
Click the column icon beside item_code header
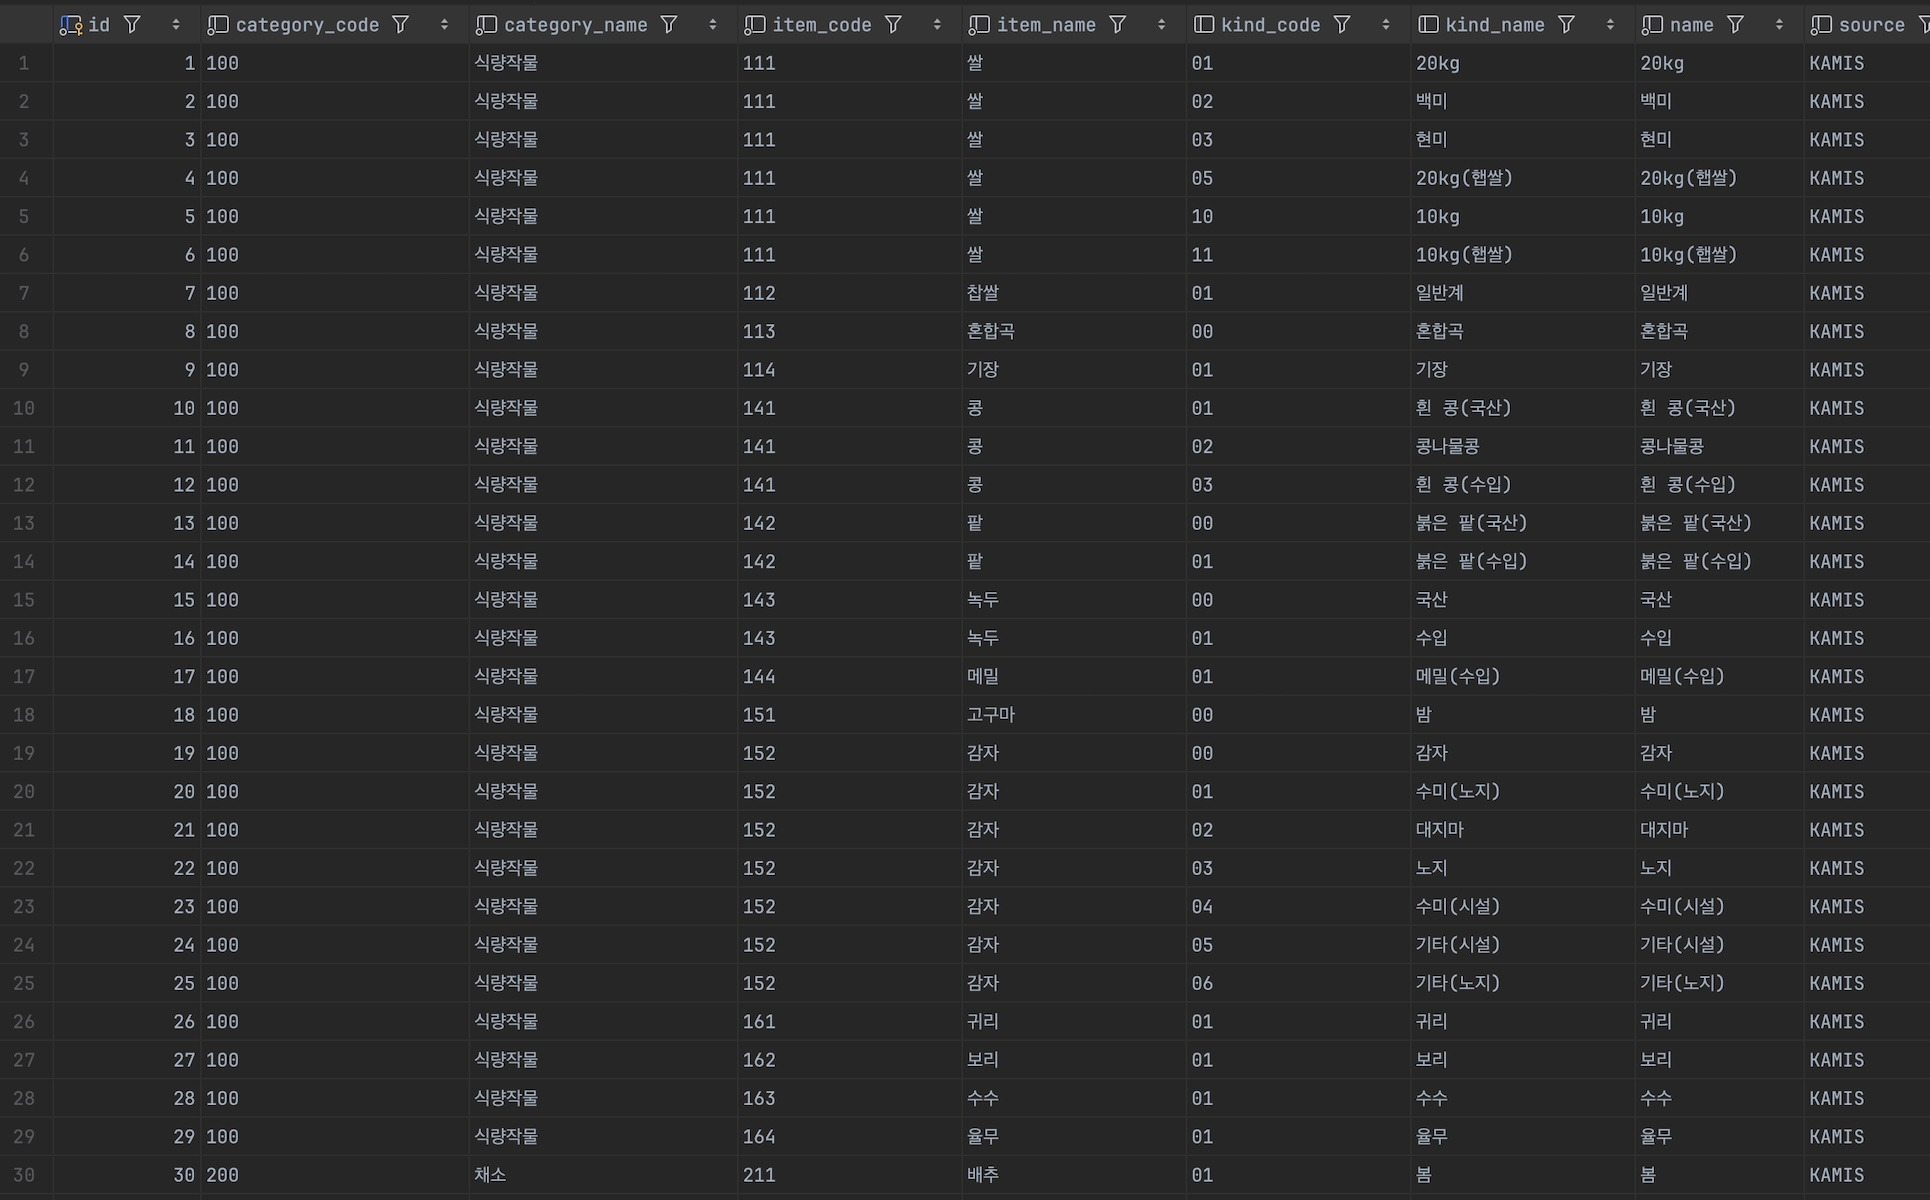pyautogui.click(x=755, y=25)
